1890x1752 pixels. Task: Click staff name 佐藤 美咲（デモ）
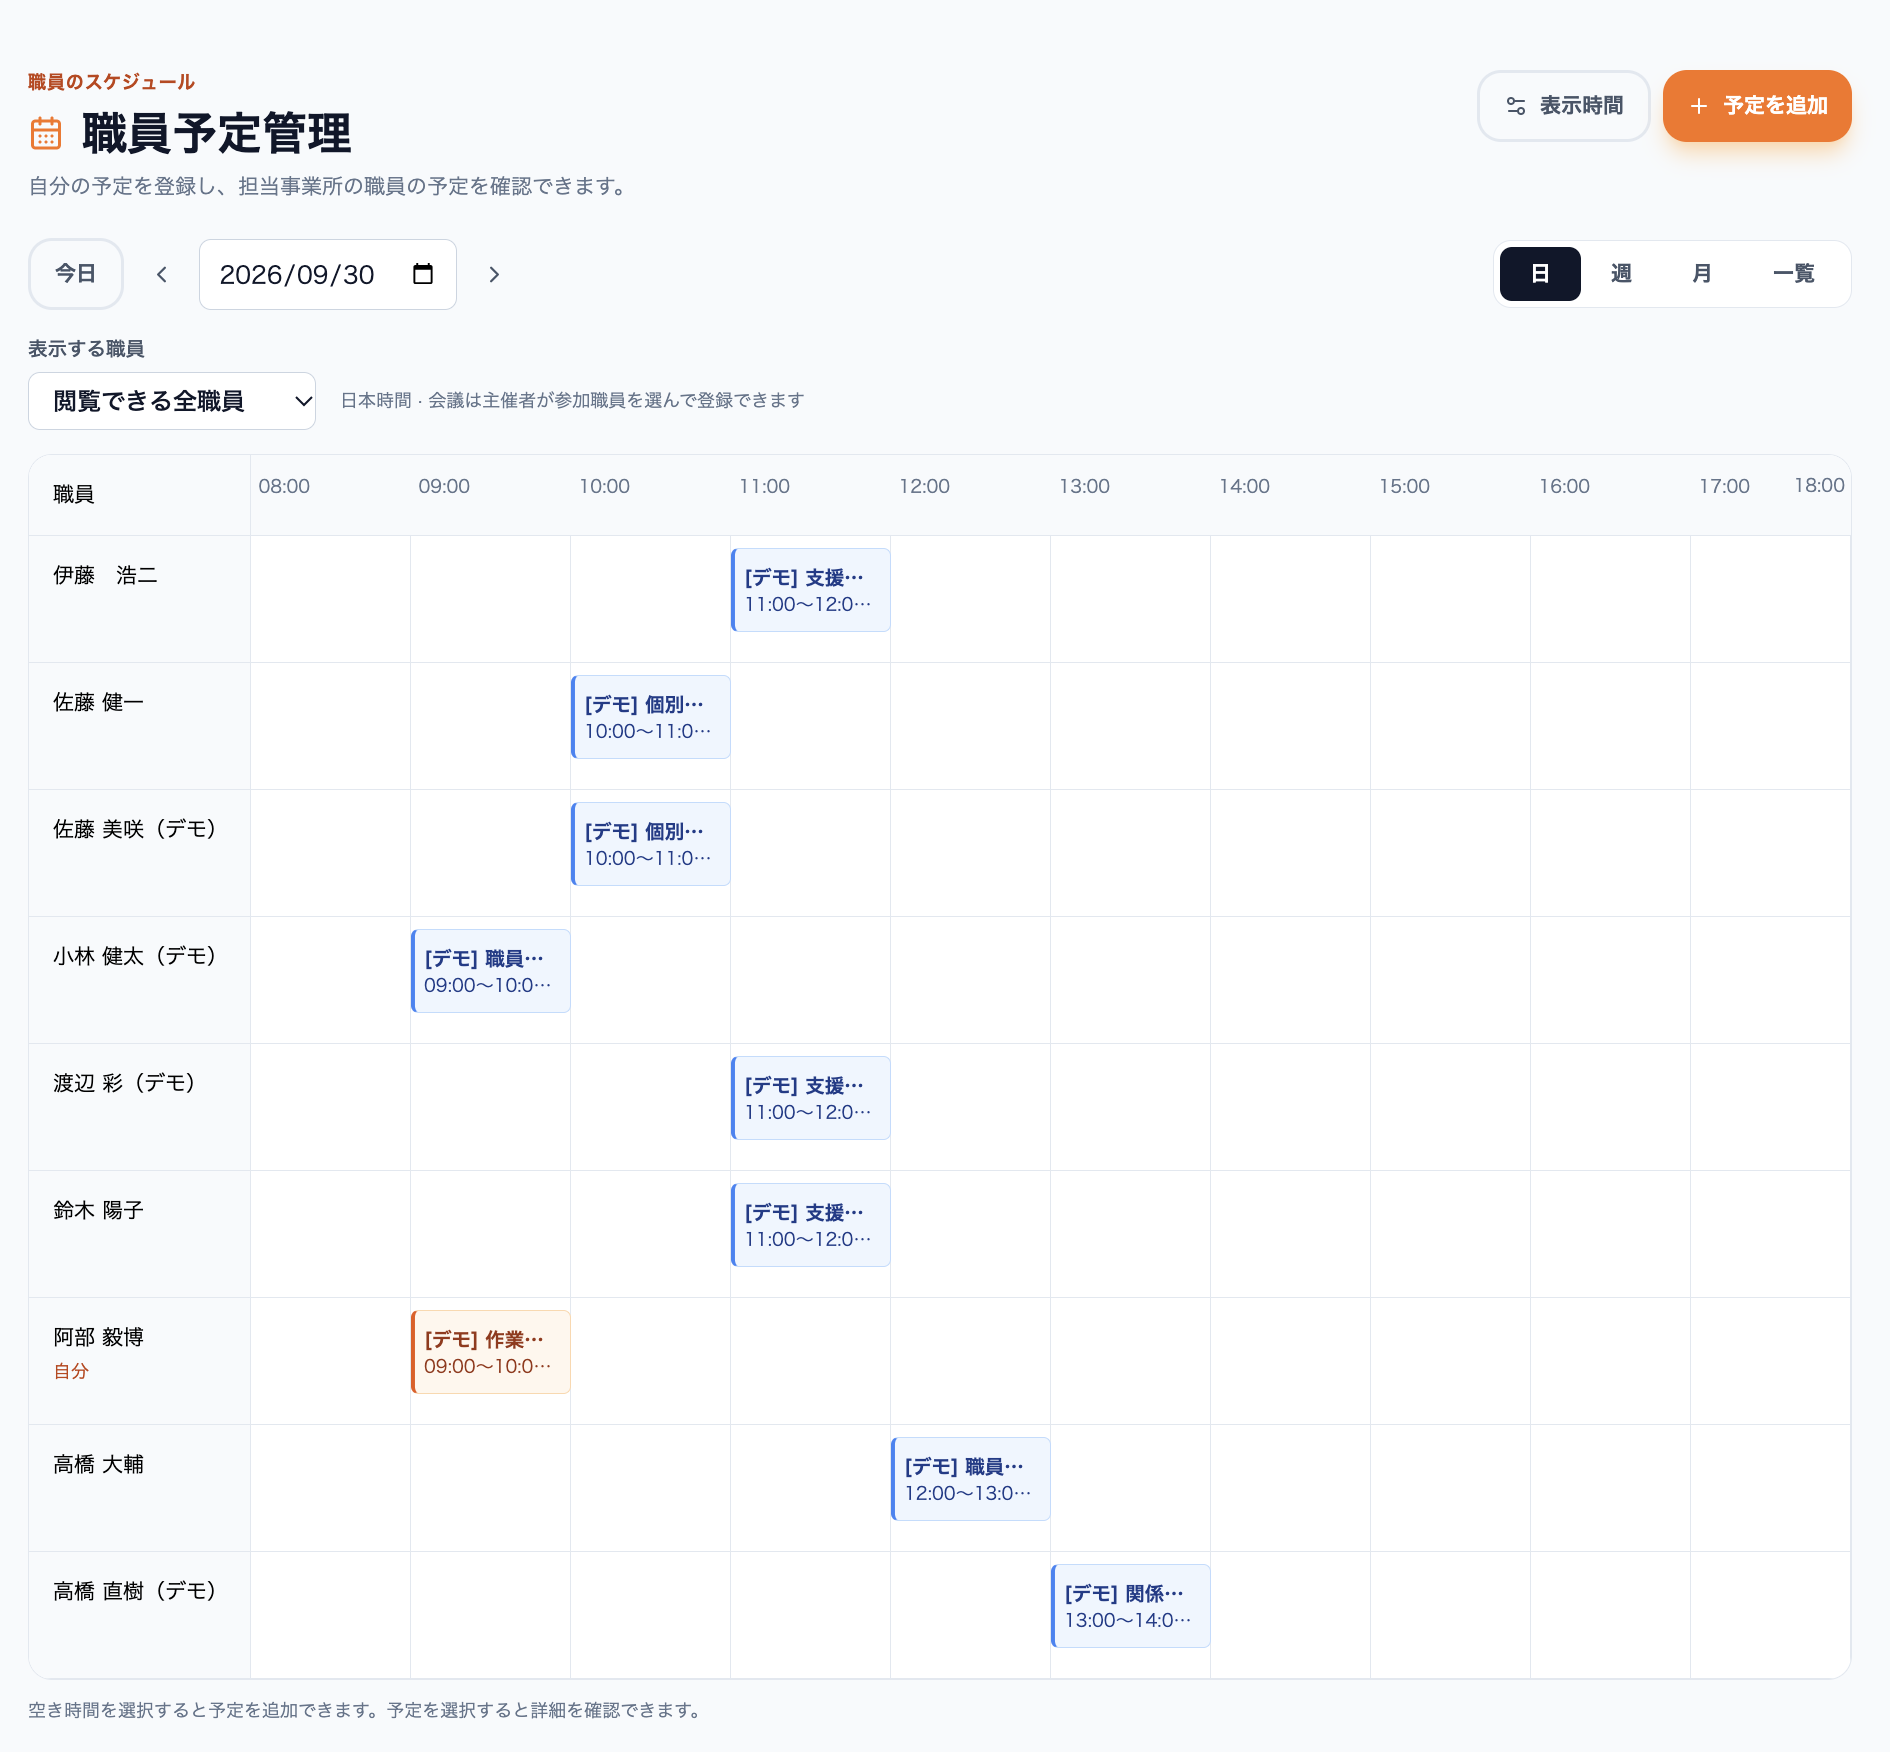[x=135, y=829]
